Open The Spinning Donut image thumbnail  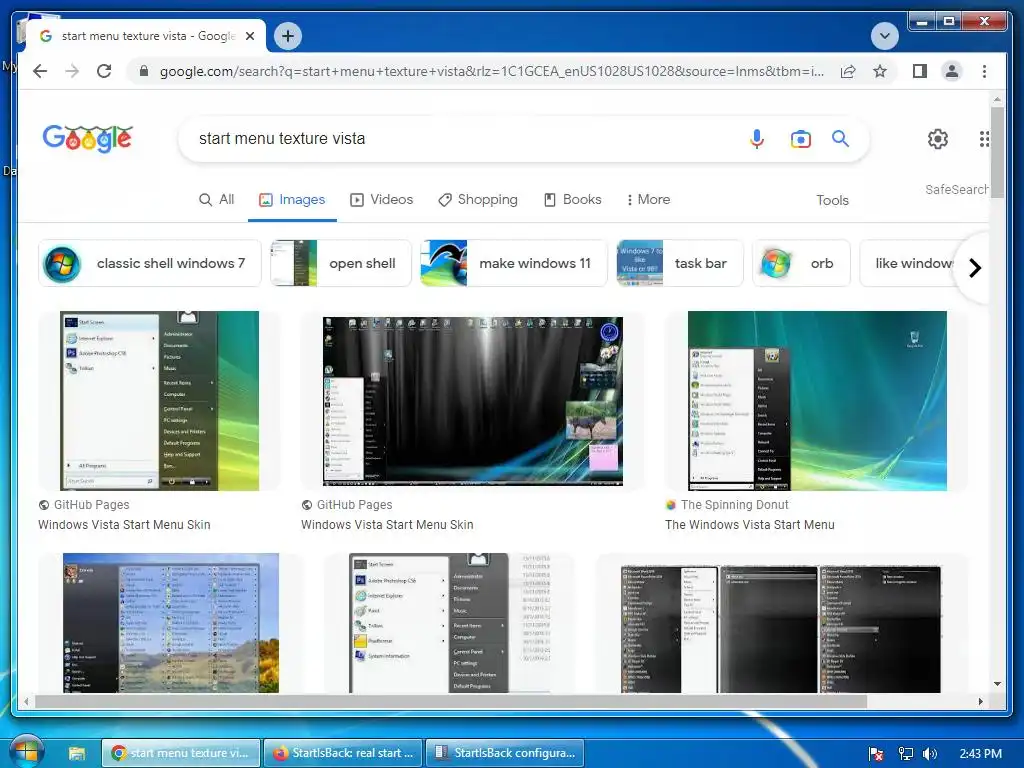817,401
